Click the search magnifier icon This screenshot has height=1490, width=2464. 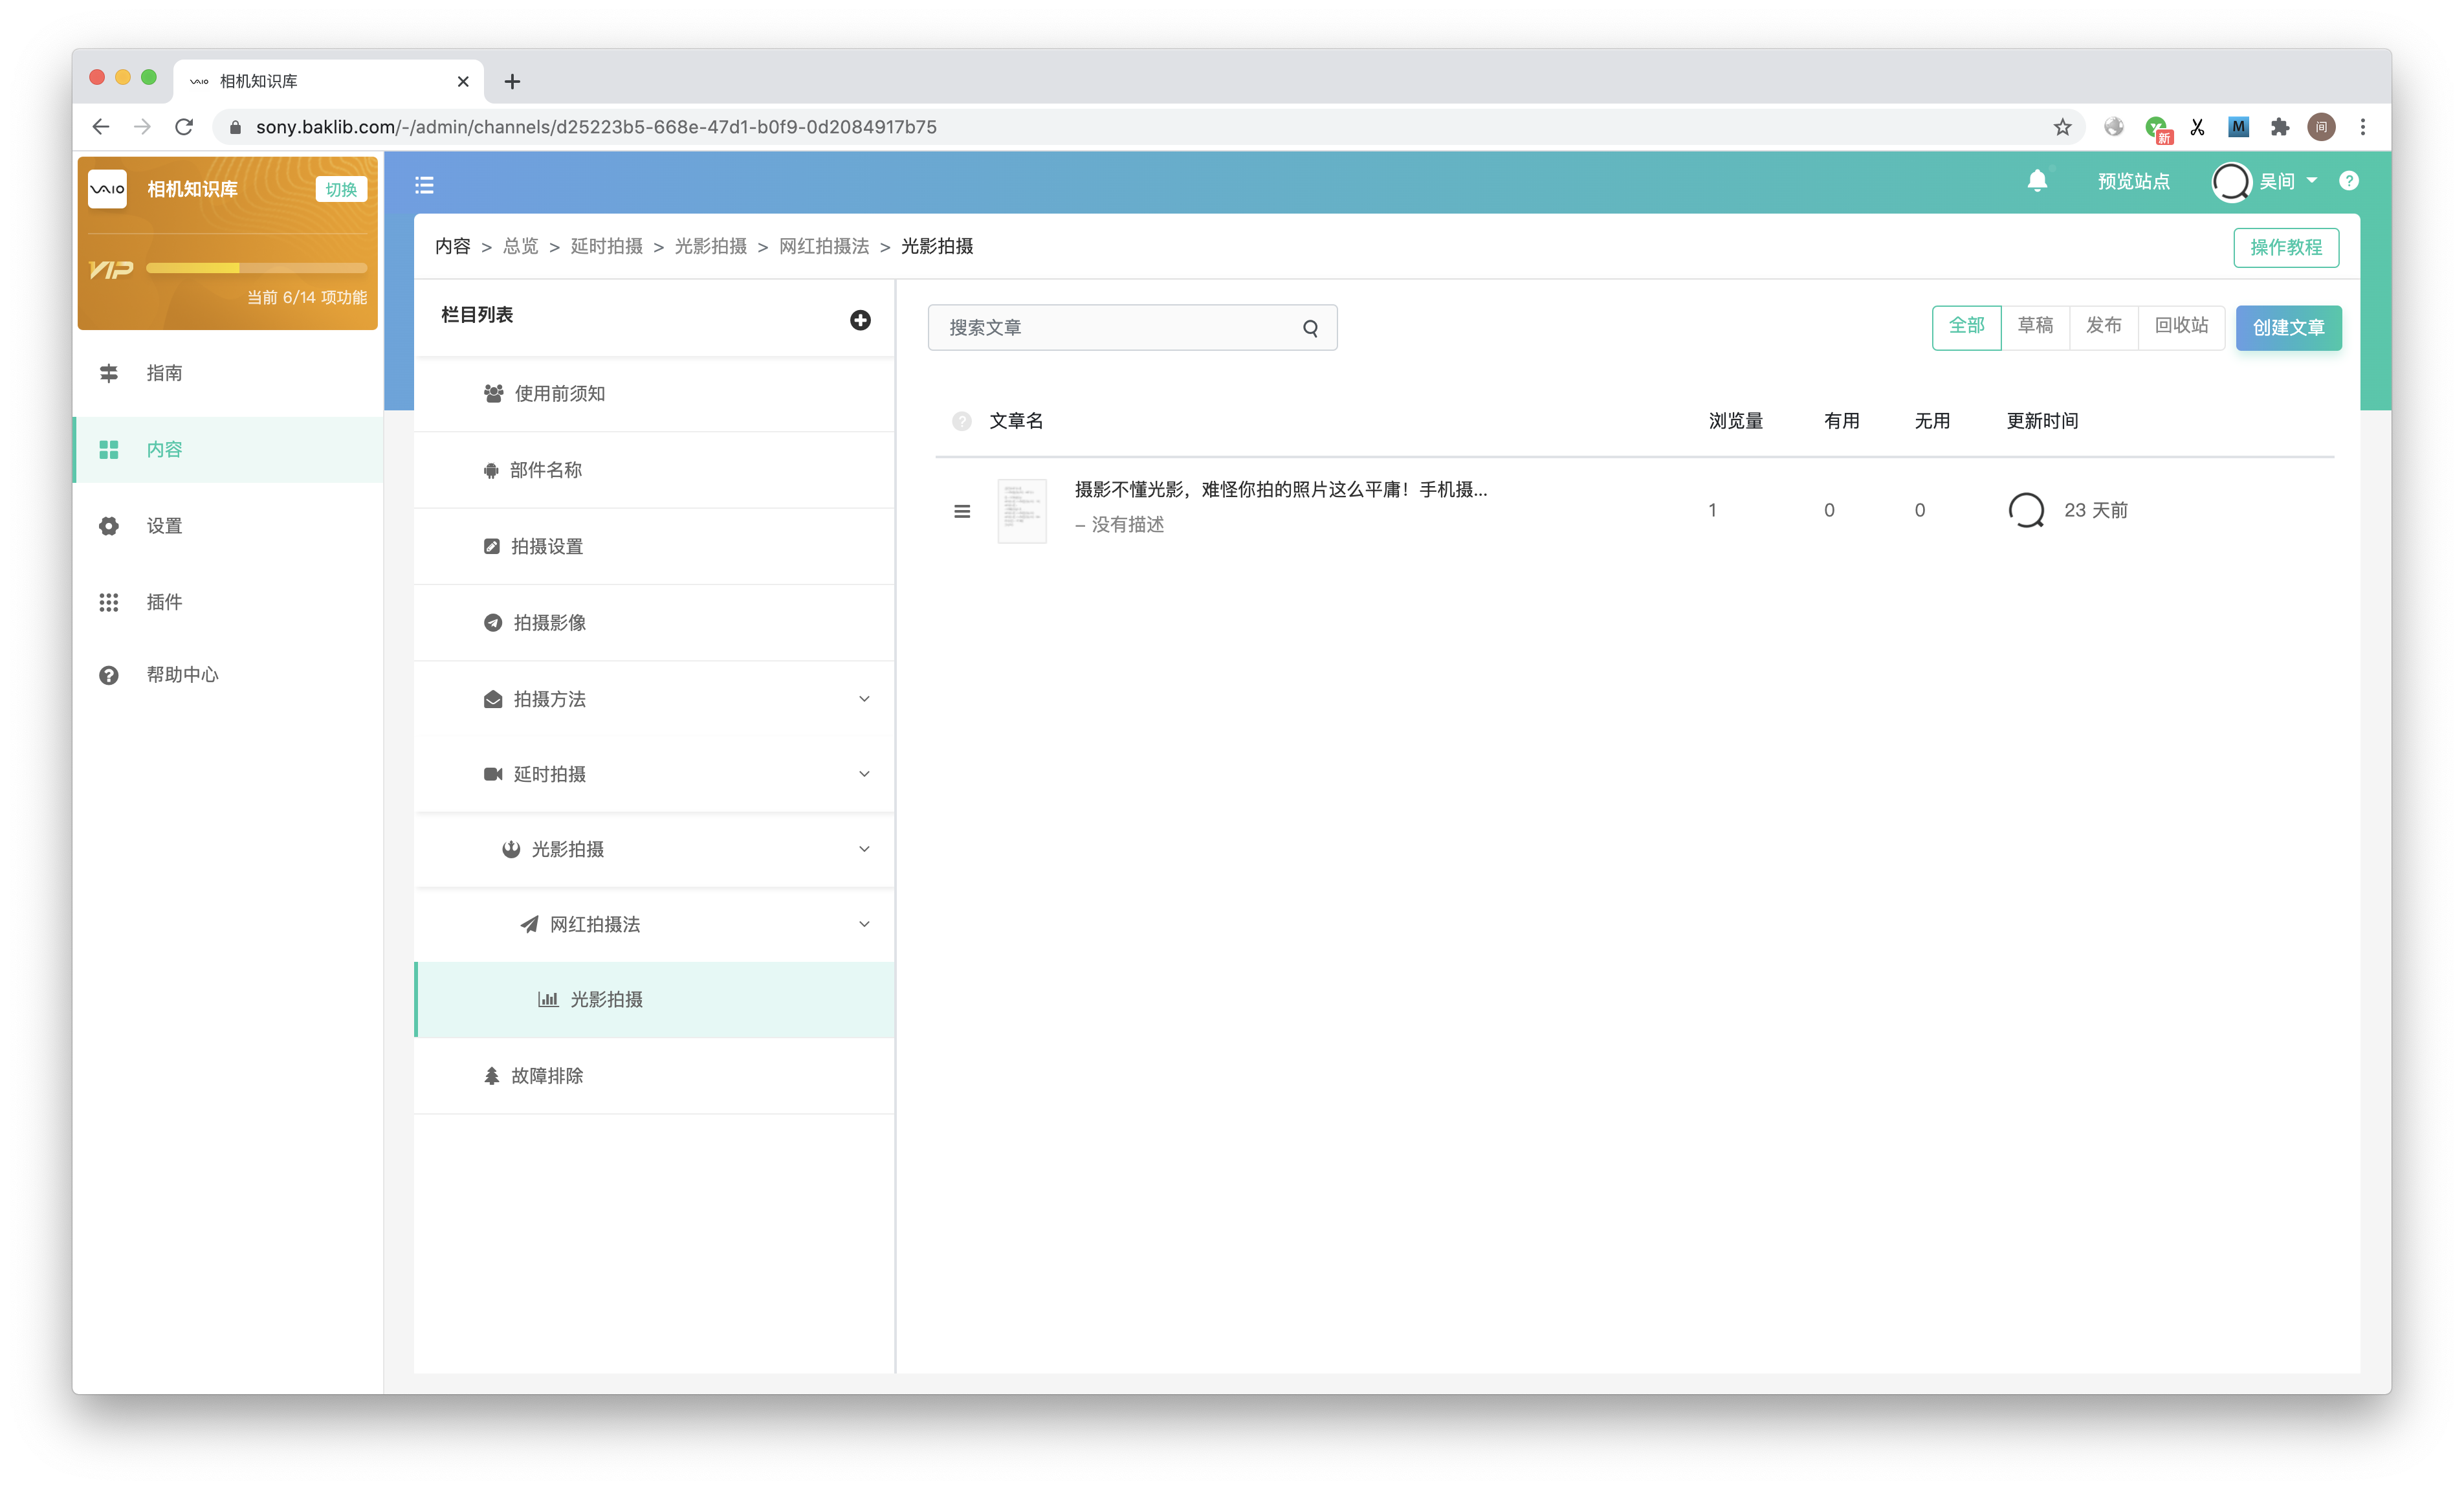coord(1310,328)
